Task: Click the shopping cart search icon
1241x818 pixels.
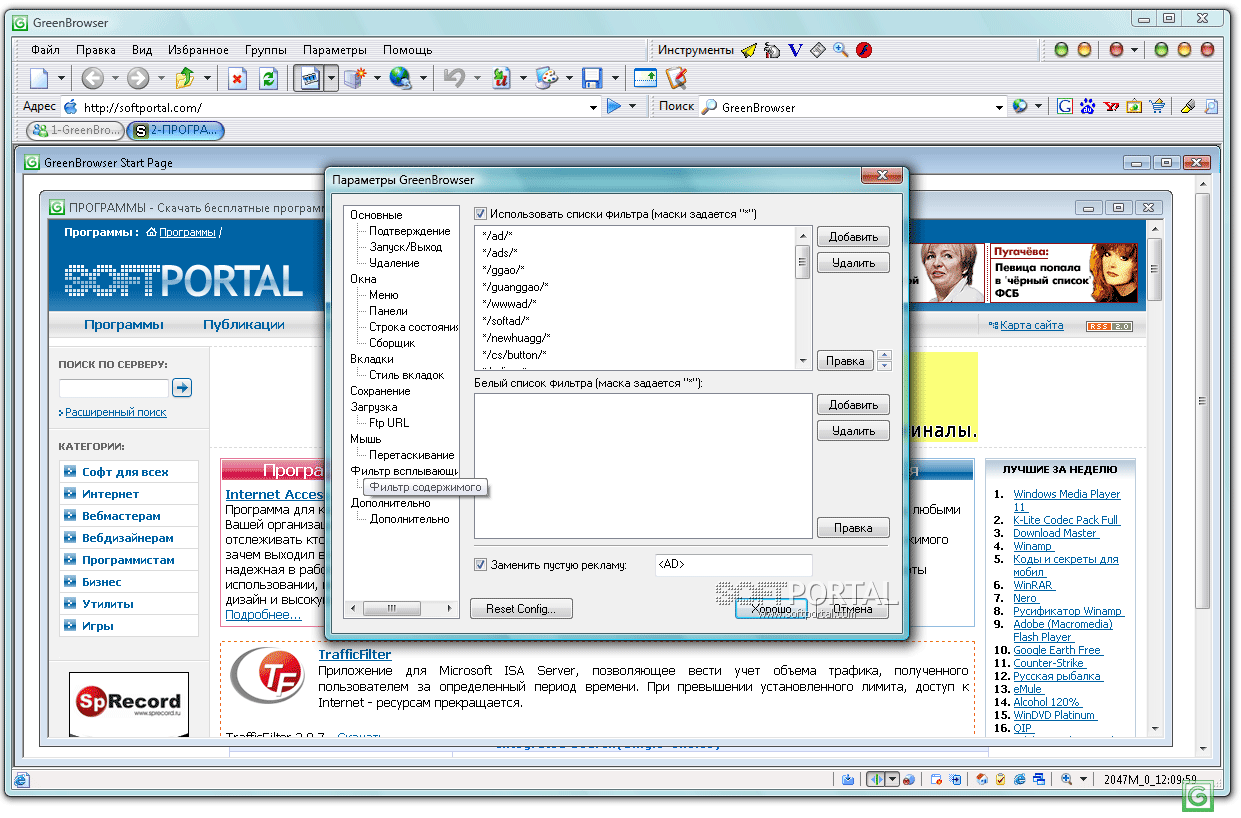Action: point(1157,106)
